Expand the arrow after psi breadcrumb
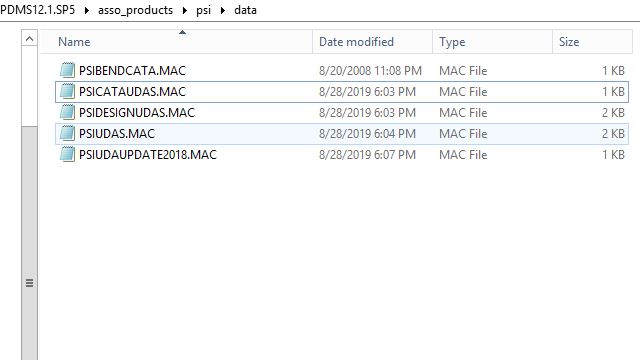The height and width of the screenshot is (360, 640). pyautogui.click(x=223, y=10)
